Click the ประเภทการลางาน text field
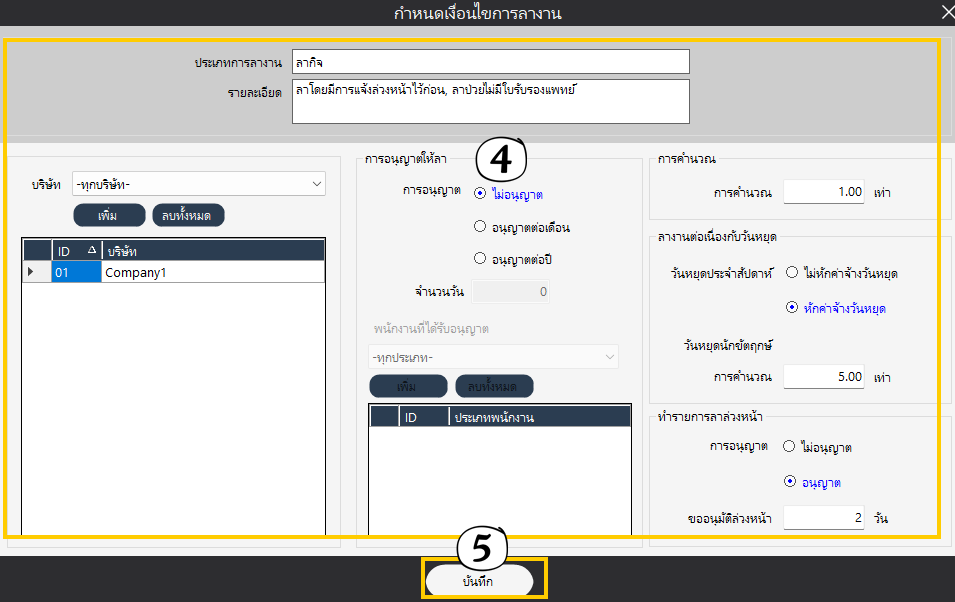This screenshot has height=602, width=955. pos(490,62)
